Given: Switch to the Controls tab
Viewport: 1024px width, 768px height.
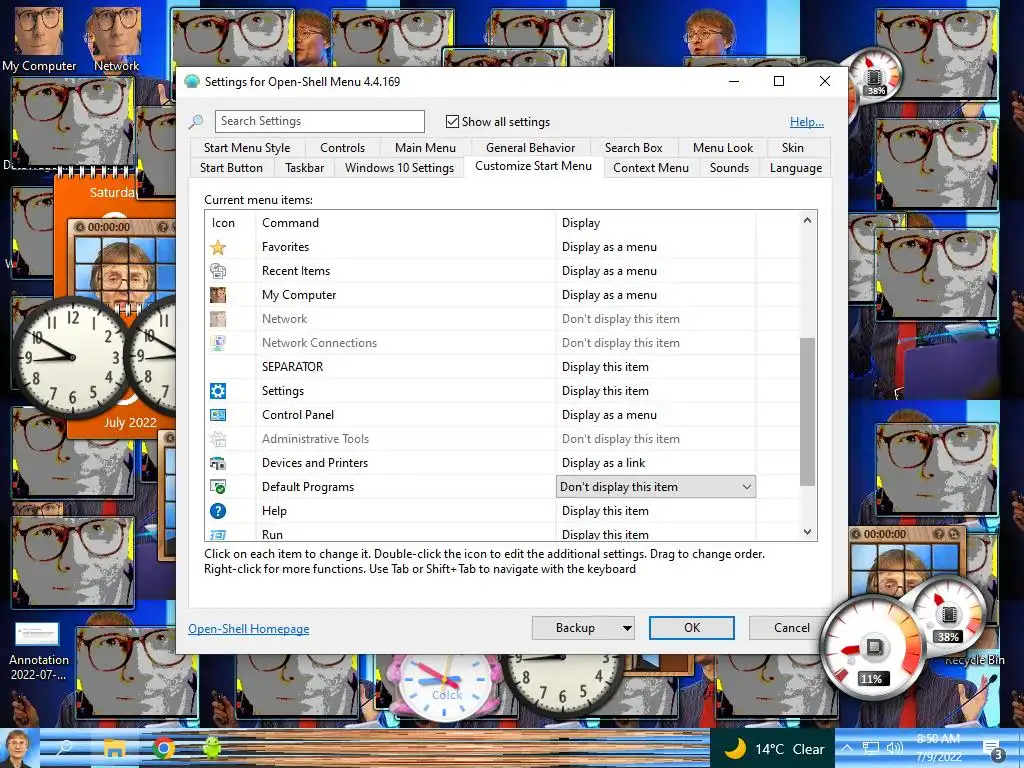Looking at the screenshot, I should 342,148.
